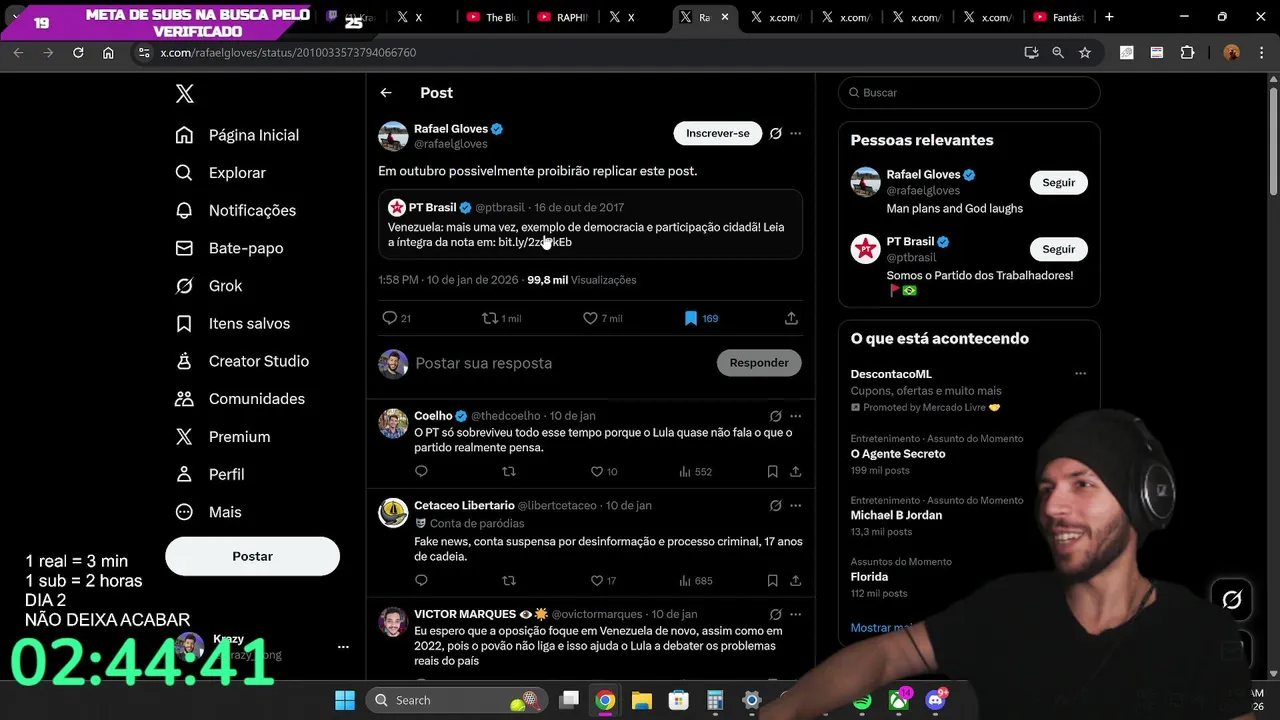Screen dimensions: 1280x720
Task: Open the more options on Cetaceo Libertario's reply
Action: 795,506
